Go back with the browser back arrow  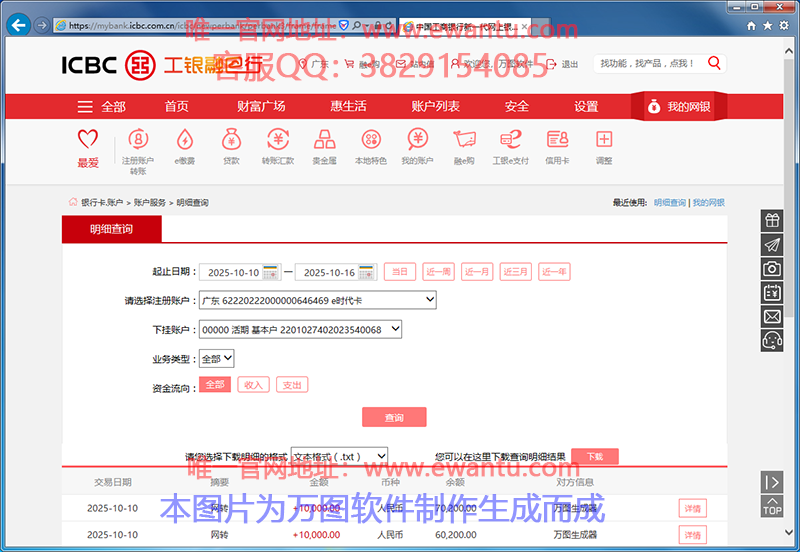[x=18, y=24]
